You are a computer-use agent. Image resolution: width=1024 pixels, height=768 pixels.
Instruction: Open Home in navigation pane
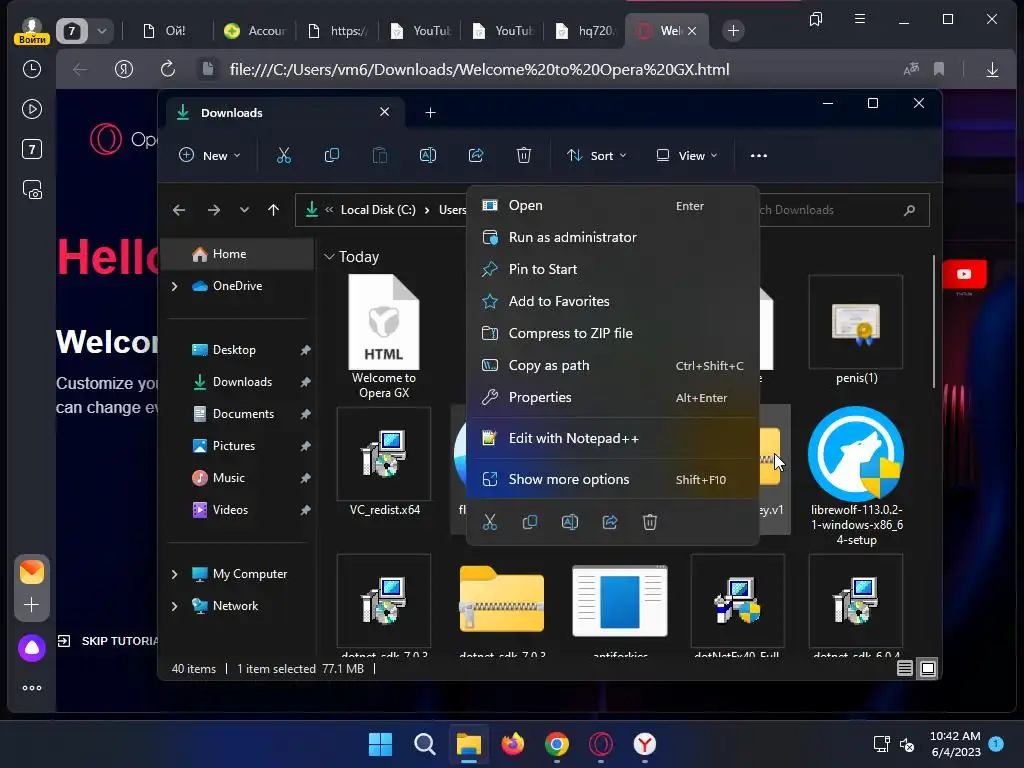tap(237, 254)
